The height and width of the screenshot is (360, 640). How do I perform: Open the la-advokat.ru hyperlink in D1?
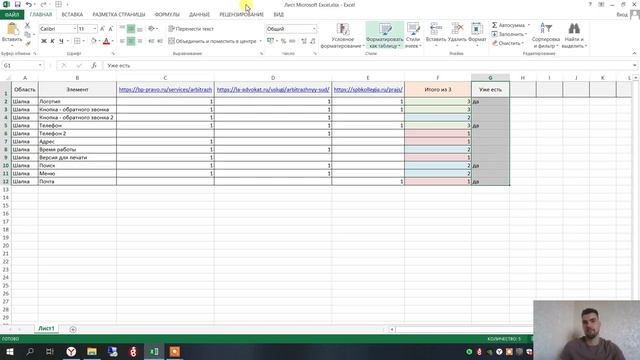point(273,89)
